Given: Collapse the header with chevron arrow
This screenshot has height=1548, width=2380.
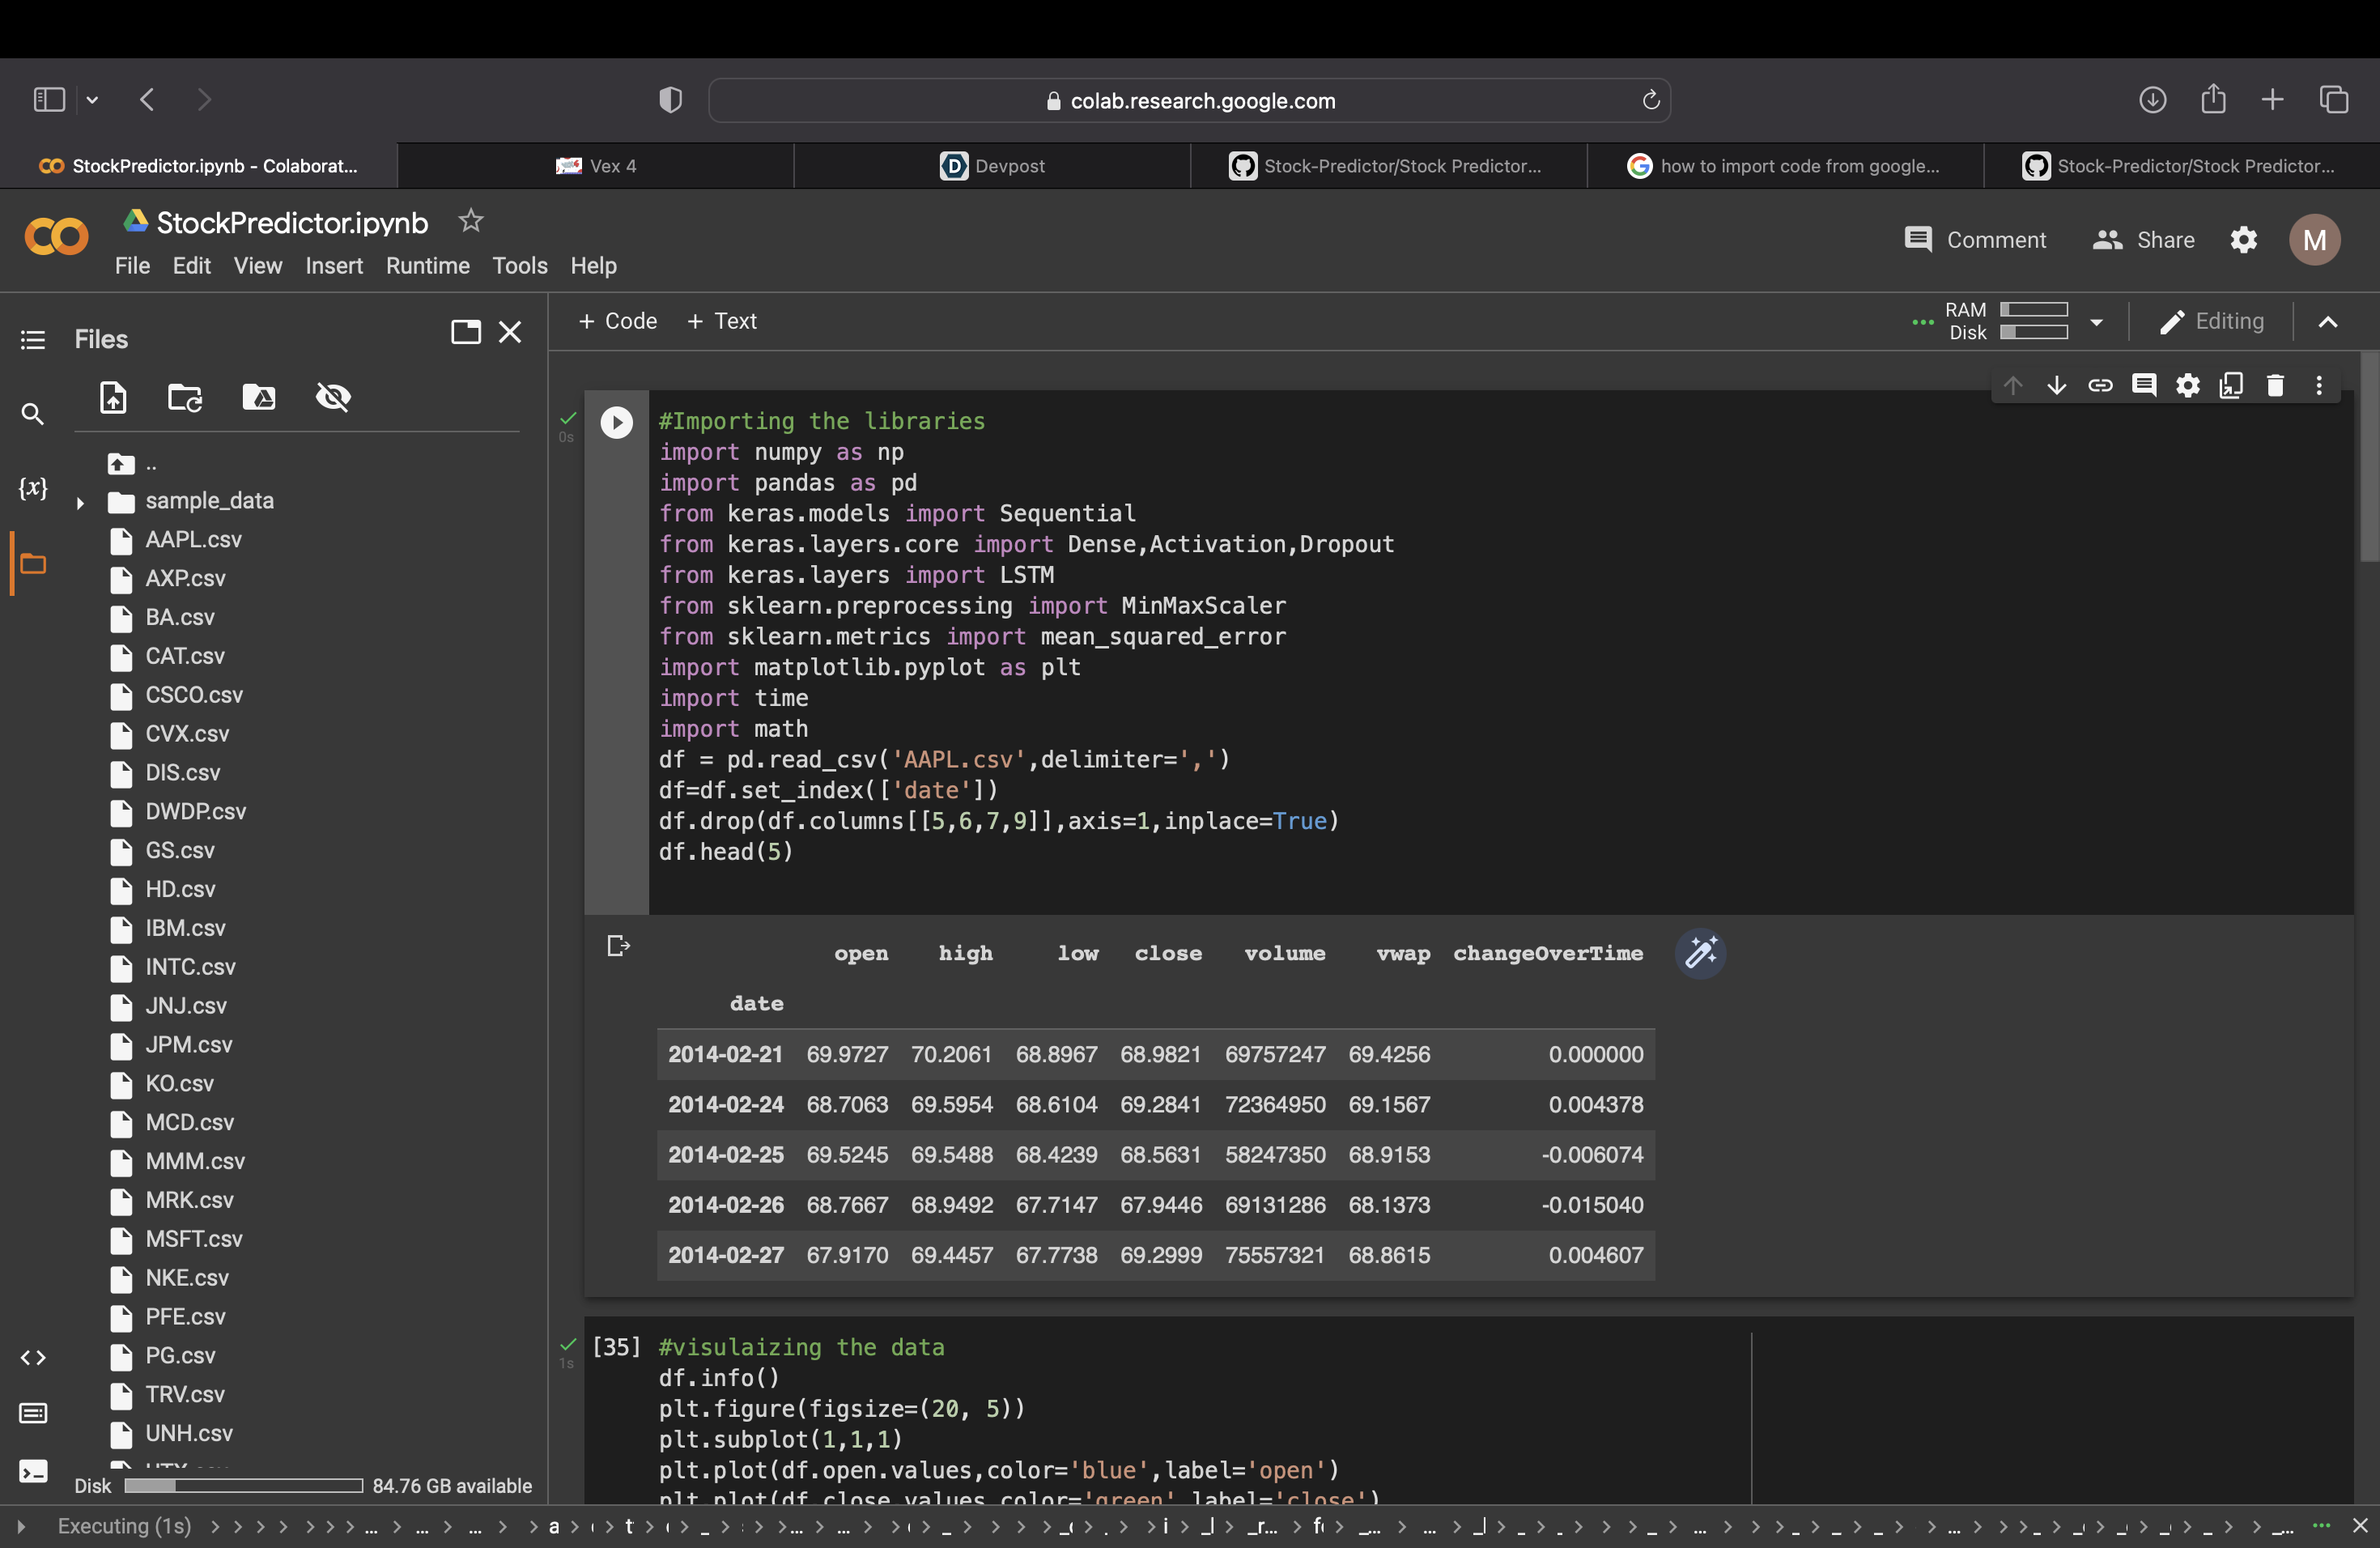Looking at the screenshot, I should click(2327, 322).
